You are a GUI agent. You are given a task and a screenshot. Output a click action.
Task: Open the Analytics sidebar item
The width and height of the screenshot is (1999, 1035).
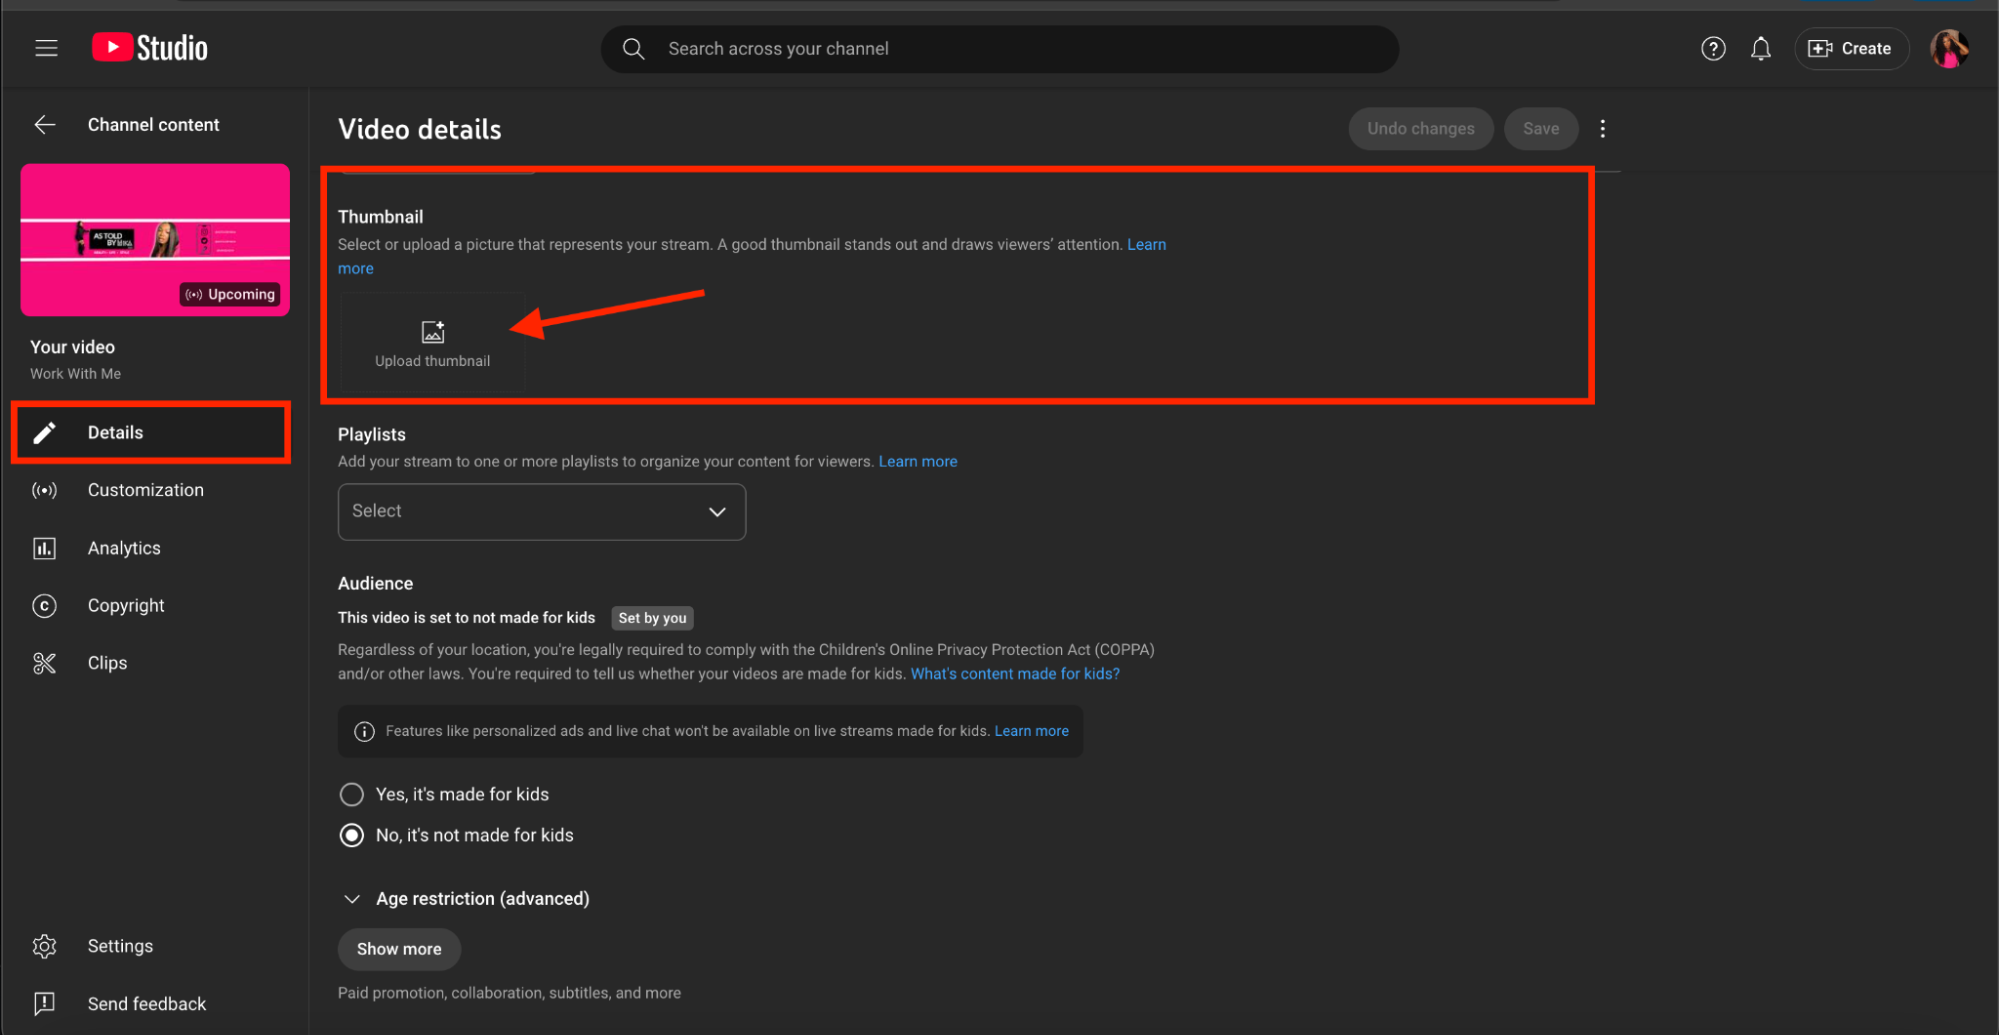pos(124,548)
